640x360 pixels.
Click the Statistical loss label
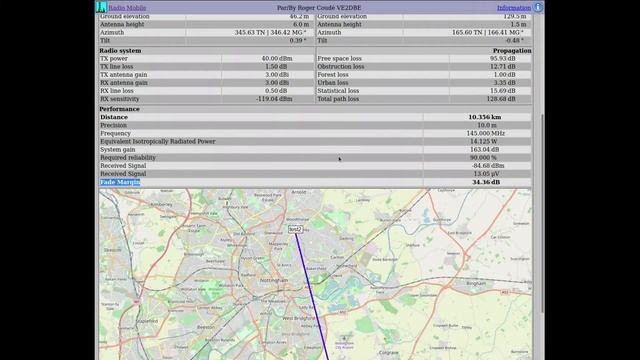click(x=338, y=91)
